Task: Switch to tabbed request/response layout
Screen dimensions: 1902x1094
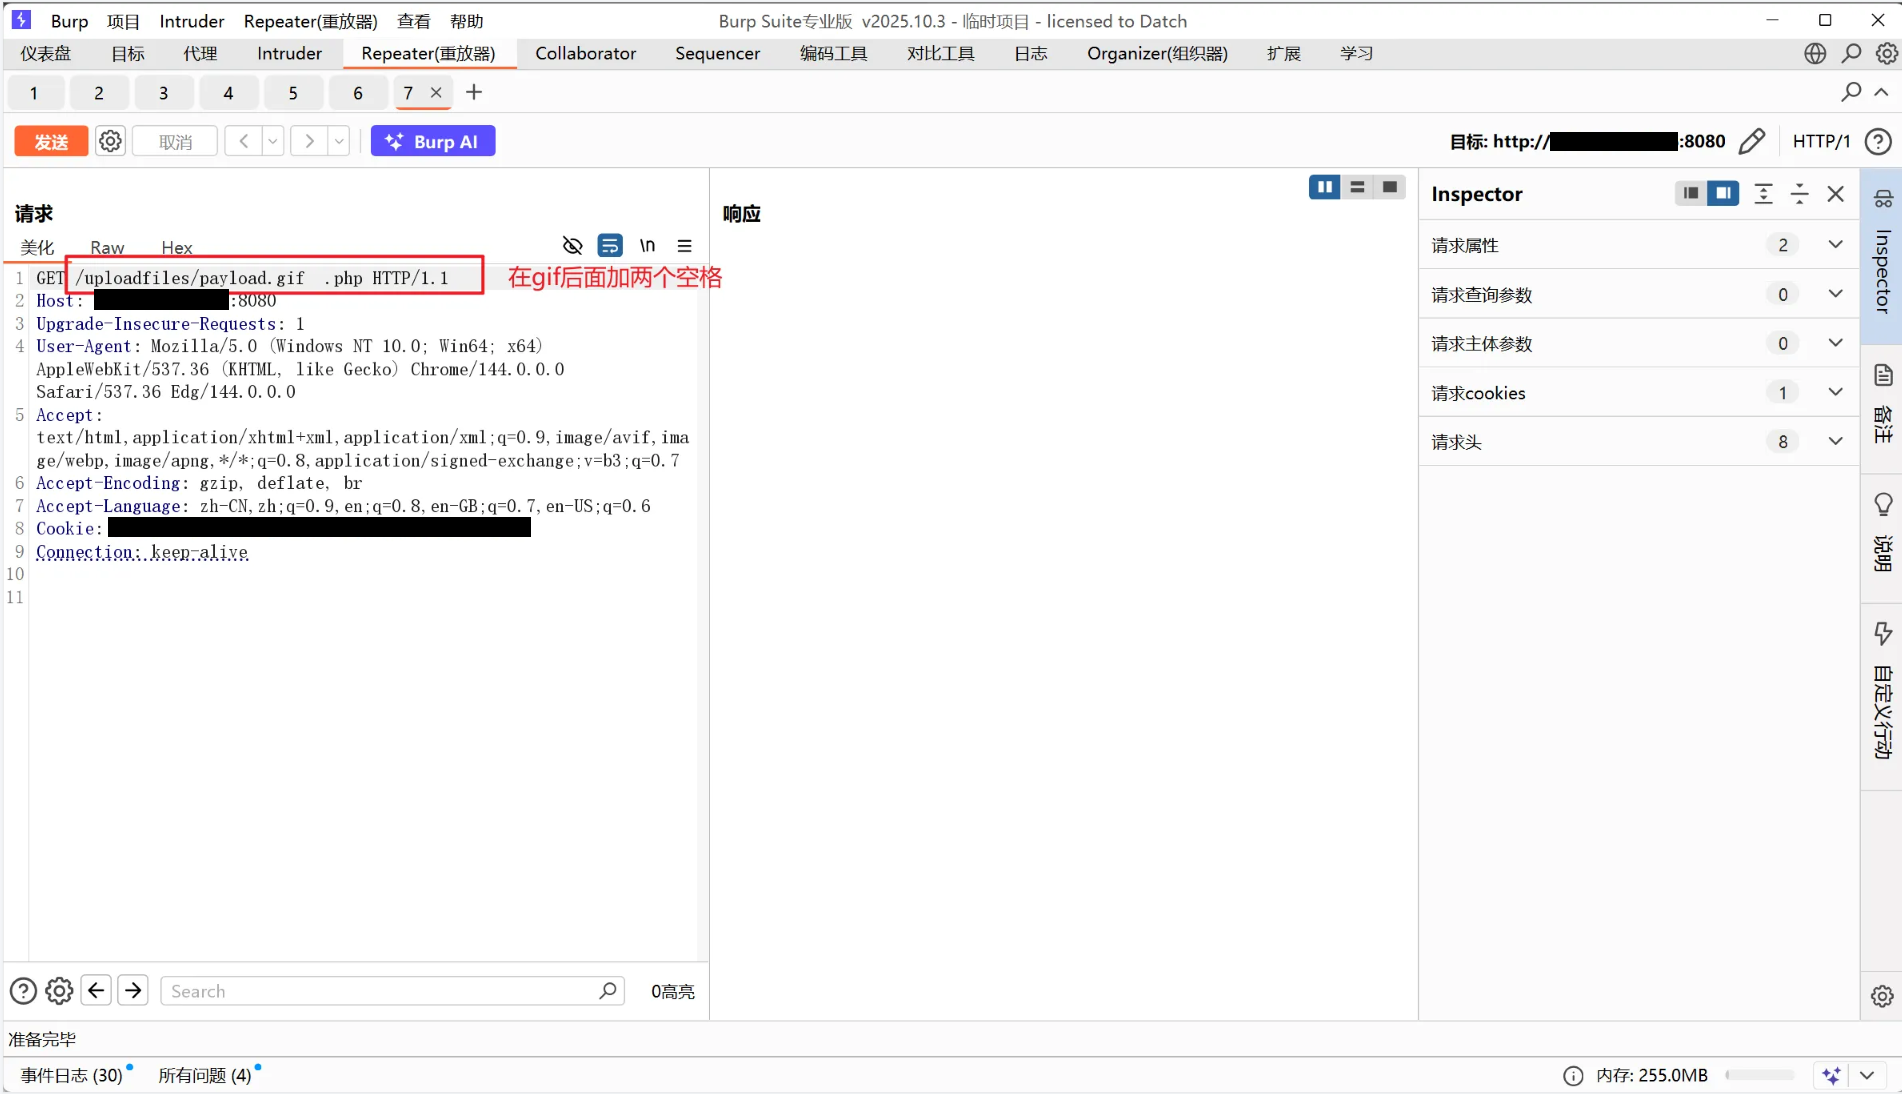Action: point(1389,187)
